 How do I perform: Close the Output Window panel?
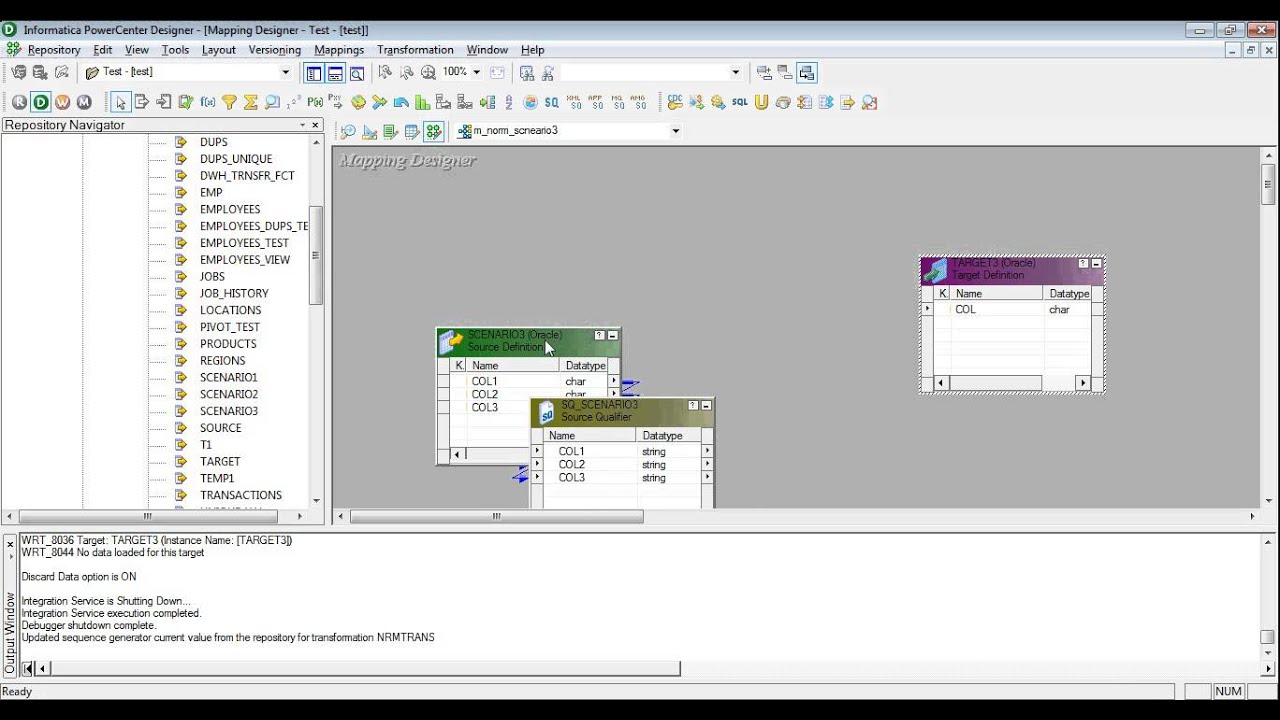tap(11, 546)
